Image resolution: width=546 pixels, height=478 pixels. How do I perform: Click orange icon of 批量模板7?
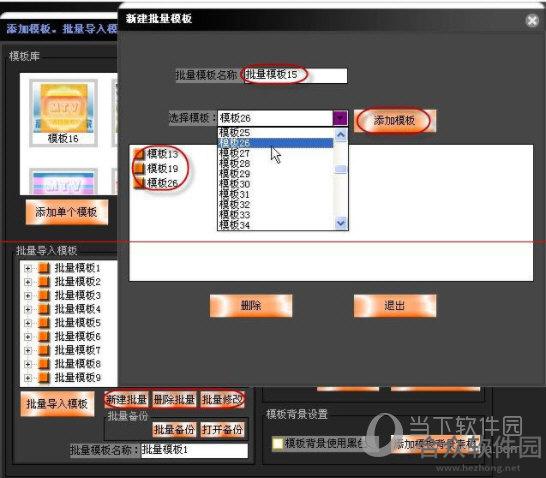pos(44,350)
